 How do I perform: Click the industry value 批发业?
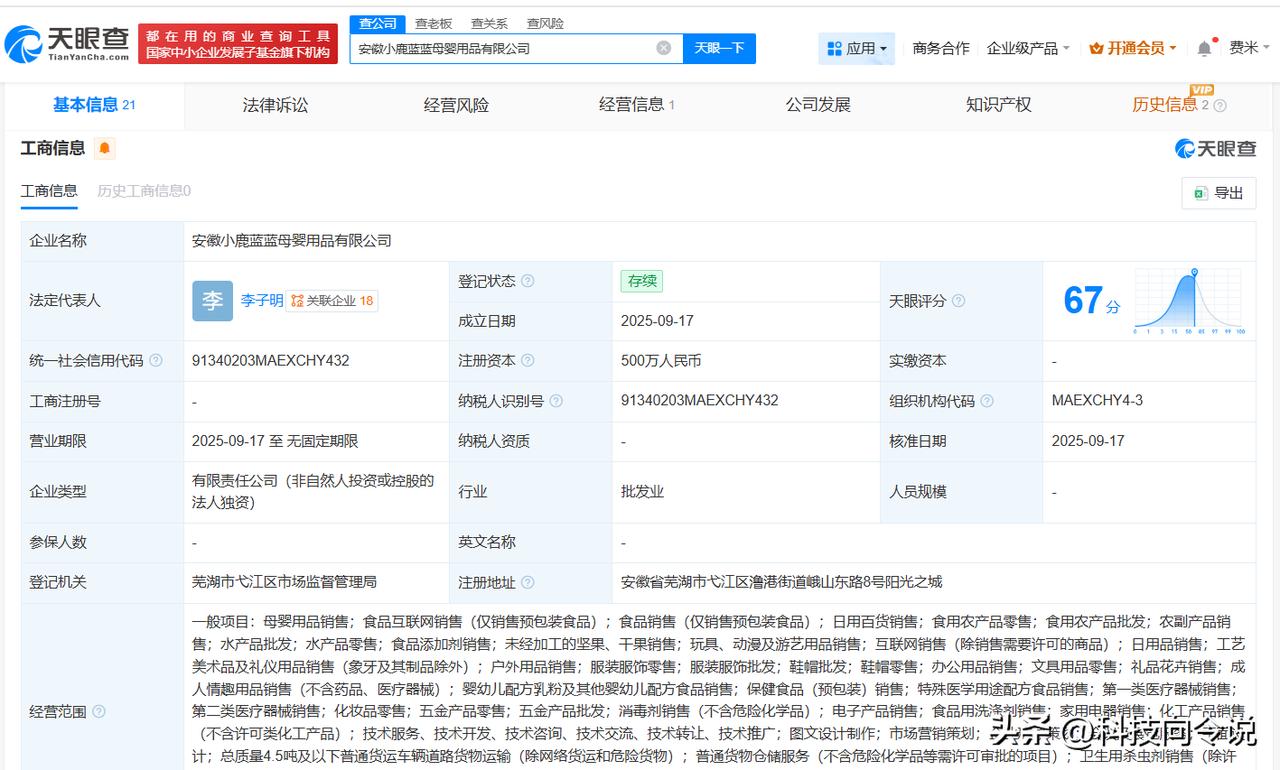point(642,492)
